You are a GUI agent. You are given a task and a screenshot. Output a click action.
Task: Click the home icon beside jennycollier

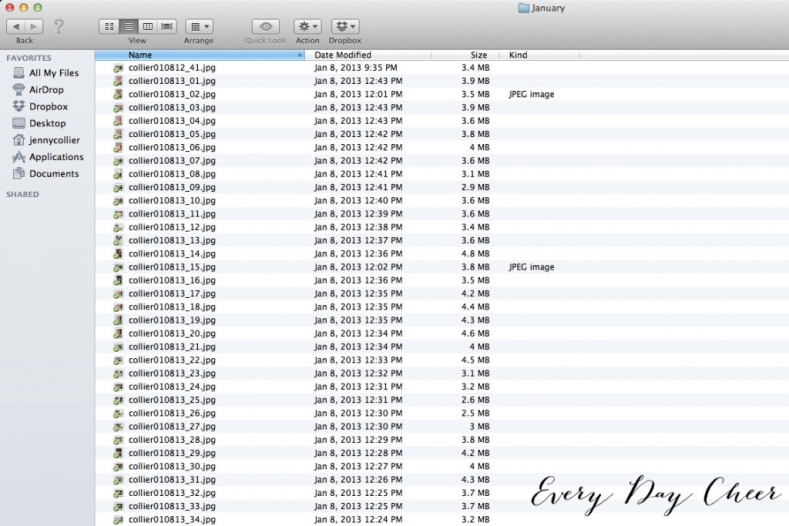click(x=19, y=140)
